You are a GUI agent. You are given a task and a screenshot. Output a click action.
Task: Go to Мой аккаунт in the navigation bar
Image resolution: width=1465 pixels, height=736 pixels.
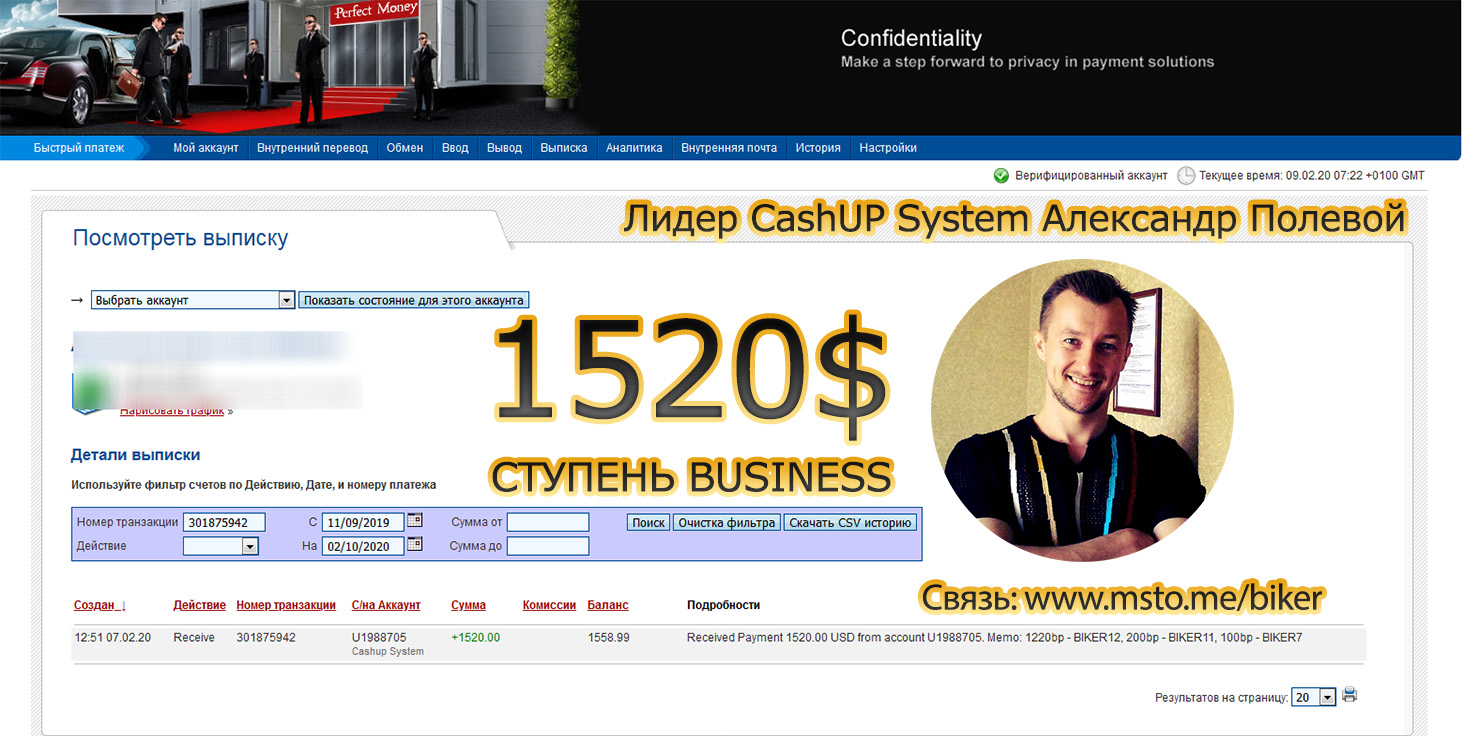(x=206, y=148)
